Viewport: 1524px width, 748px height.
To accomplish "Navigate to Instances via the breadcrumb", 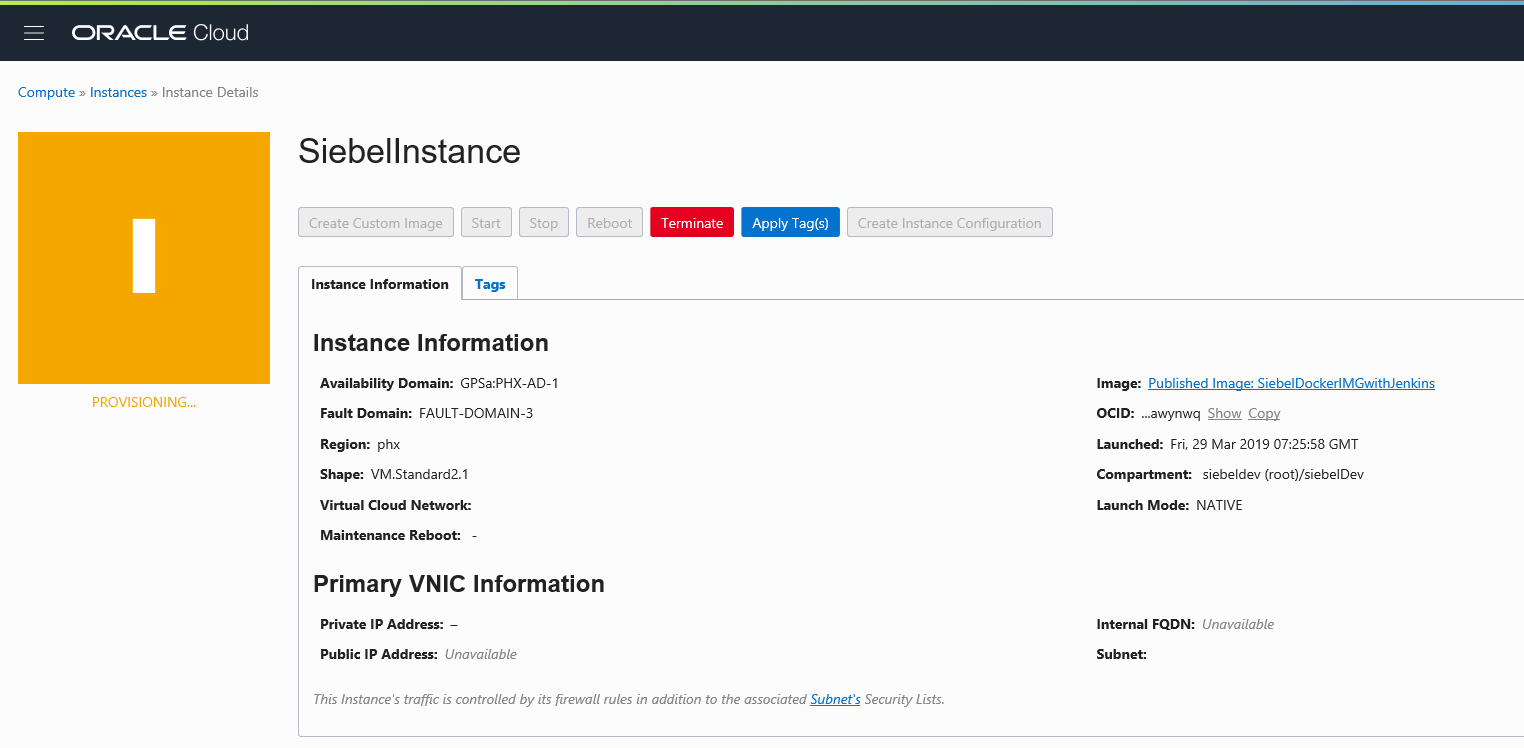I will click(118, 92).
